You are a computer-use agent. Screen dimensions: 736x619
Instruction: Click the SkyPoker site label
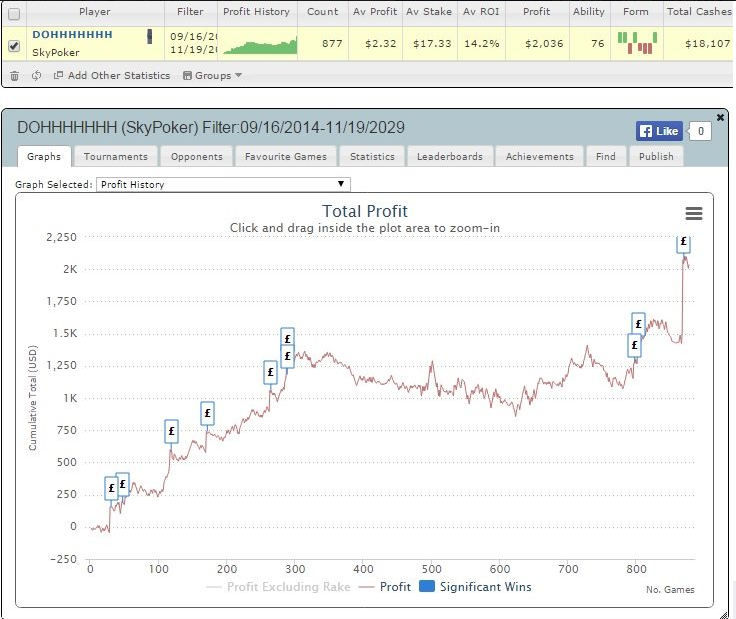click(55, 53)
